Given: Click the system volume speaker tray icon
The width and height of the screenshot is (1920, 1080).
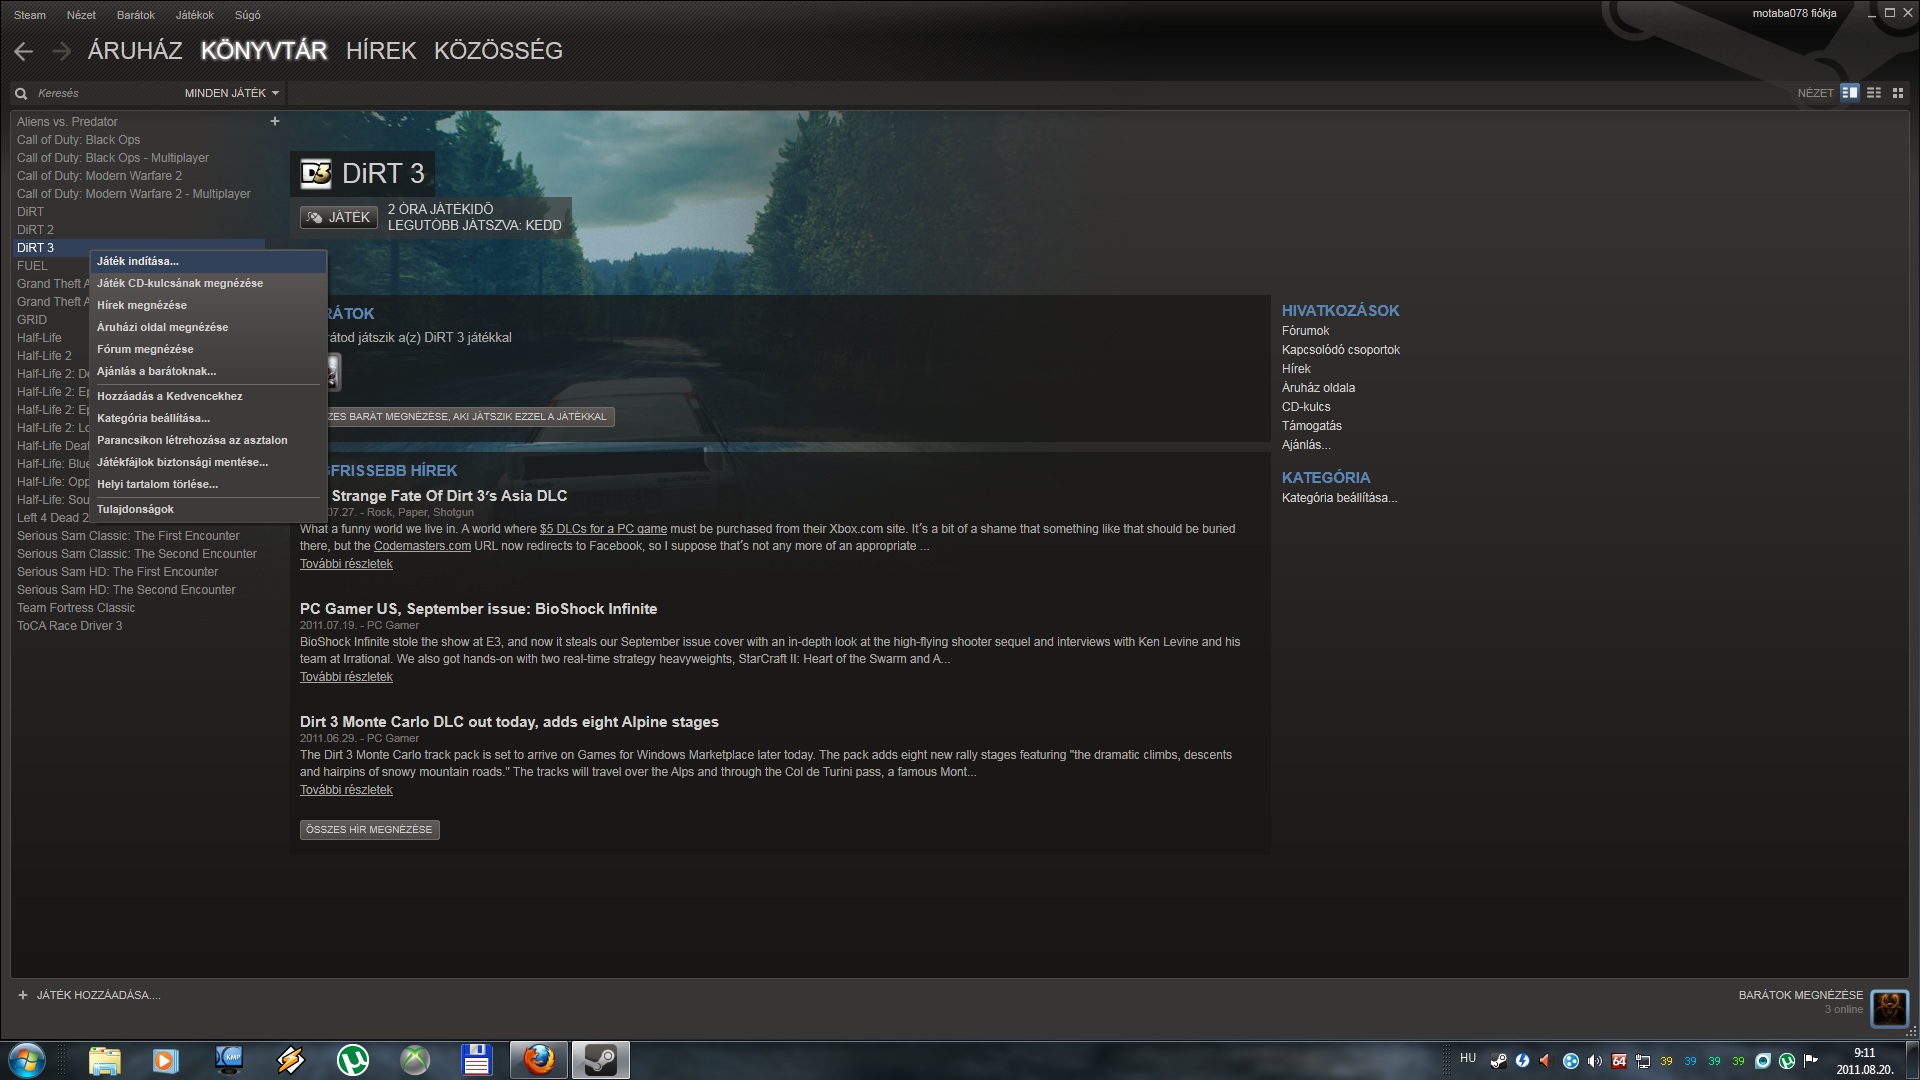Looking at the screenshot, I should [1595, 1061].
